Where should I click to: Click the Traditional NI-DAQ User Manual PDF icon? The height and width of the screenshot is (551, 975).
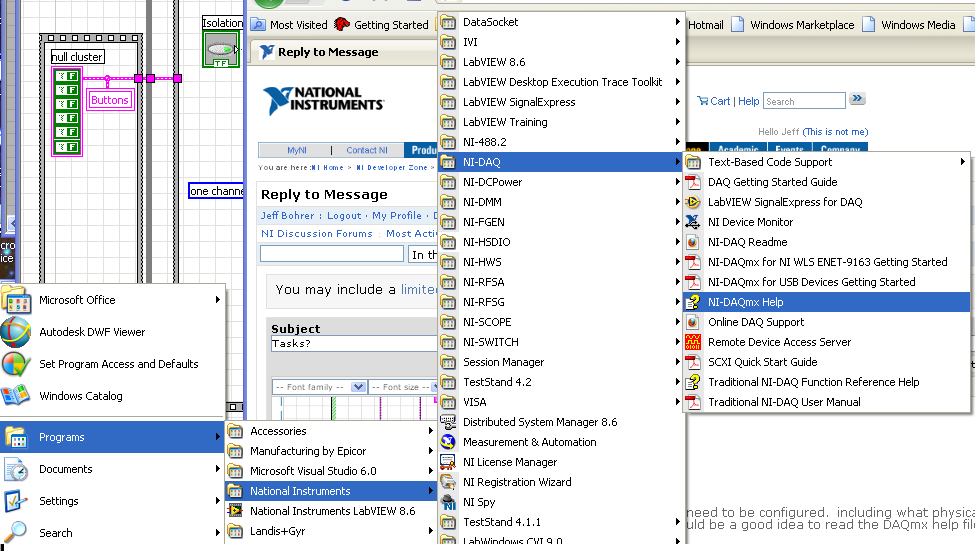(x=693, y=402)
